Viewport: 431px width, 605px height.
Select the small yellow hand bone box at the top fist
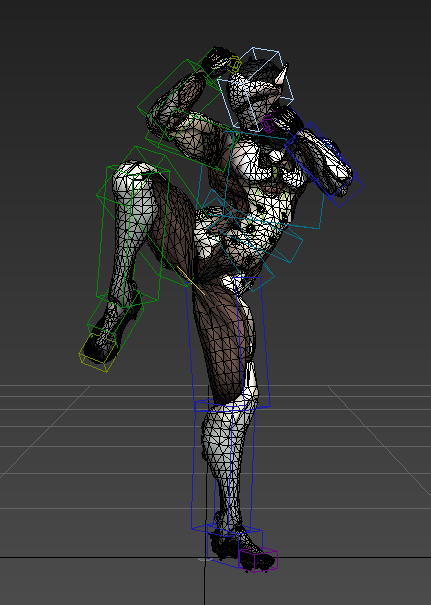(x=233, y=64)
